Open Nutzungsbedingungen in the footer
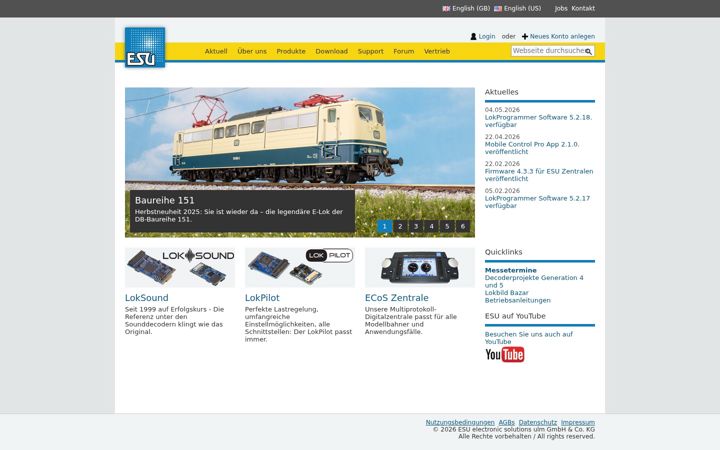720x450 pixels. (x=460, y=422)
